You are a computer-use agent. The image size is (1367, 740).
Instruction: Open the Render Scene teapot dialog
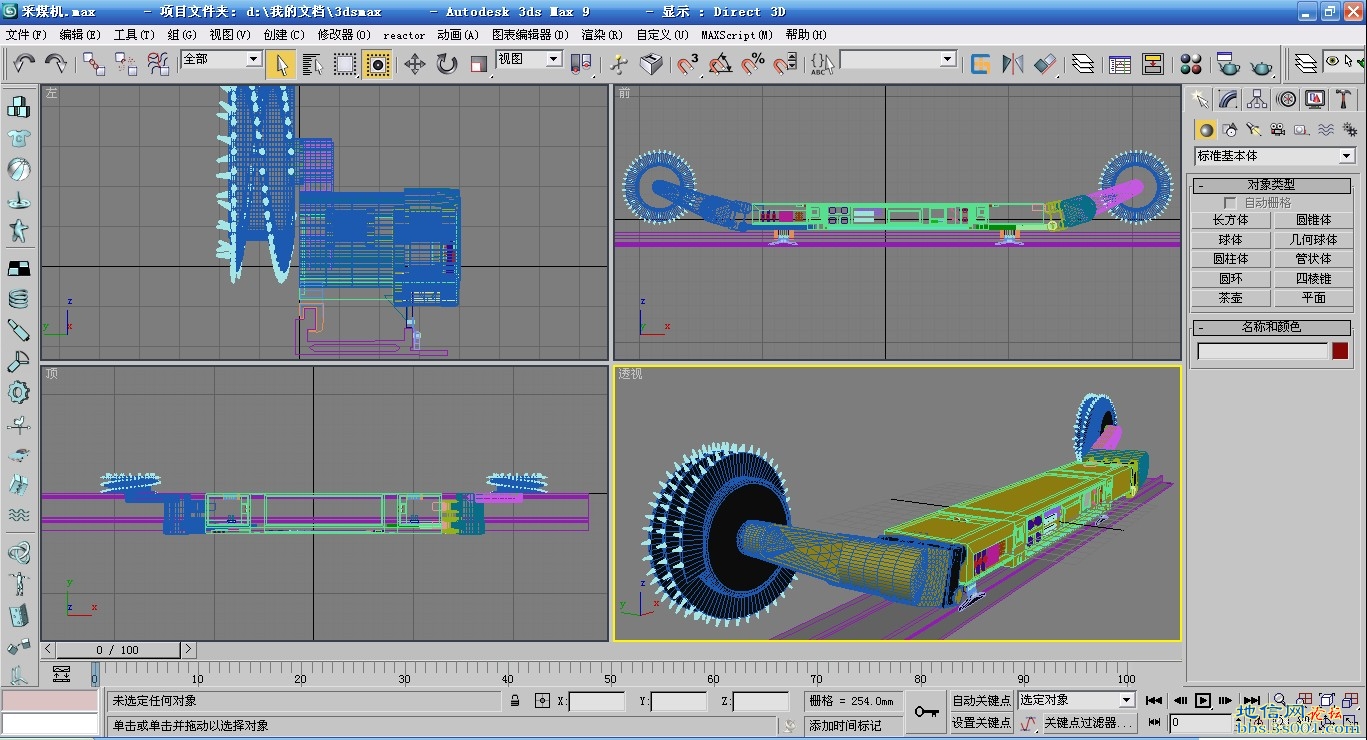(1229, 64)
